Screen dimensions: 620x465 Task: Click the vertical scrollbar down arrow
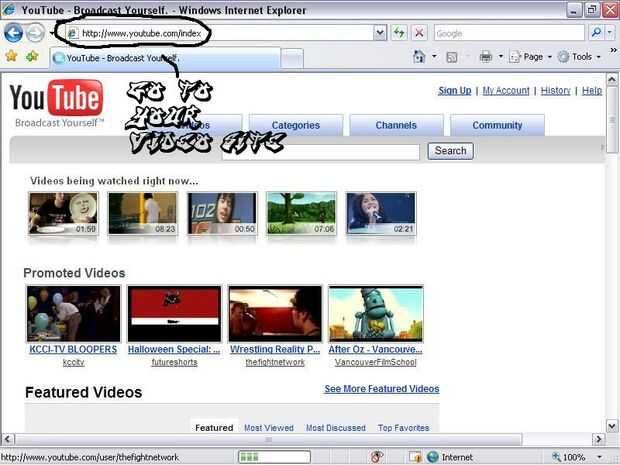coord(612,426)
